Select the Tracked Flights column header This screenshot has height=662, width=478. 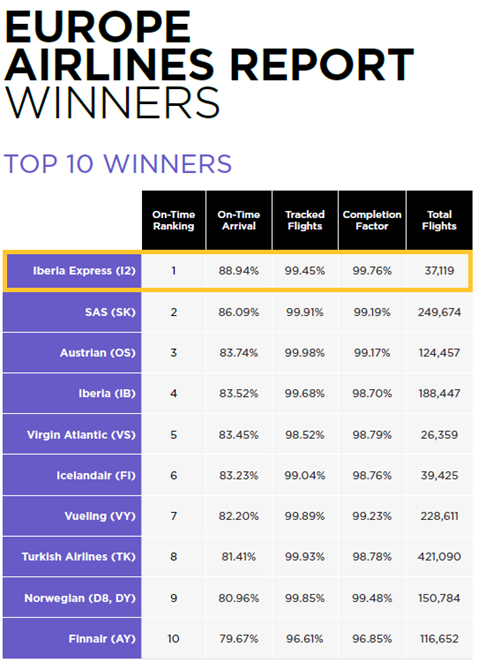tap(305, 220)
